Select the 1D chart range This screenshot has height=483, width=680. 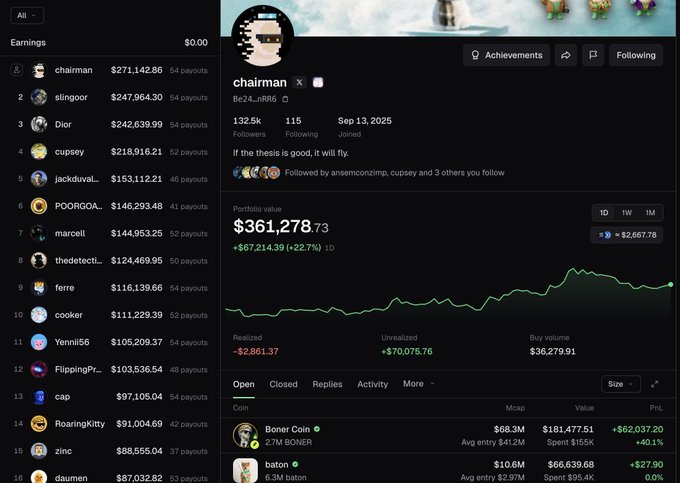604,212
